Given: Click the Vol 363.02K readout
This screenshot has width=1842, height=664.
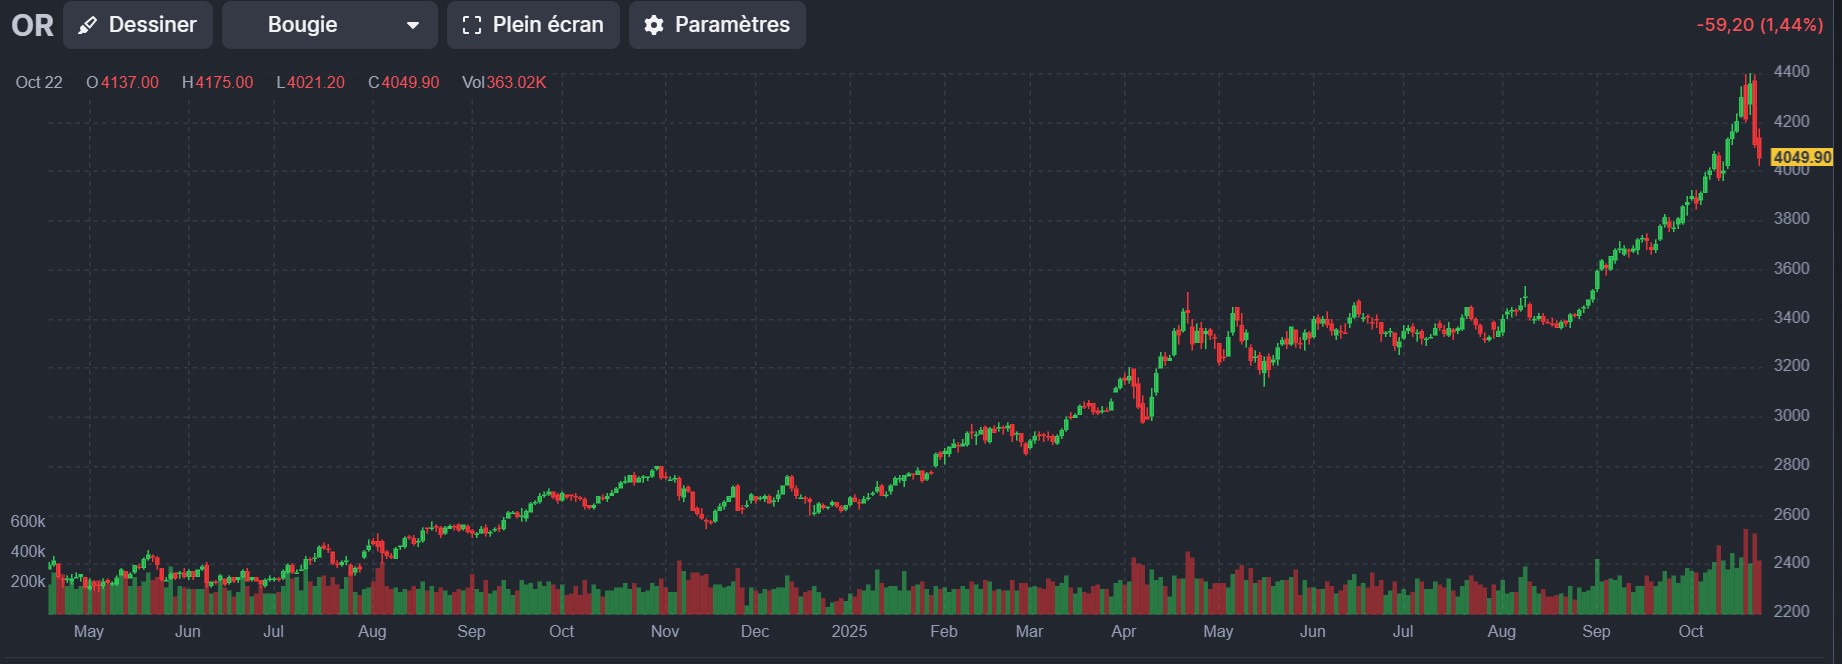Looking at the screenshot, I should [x=504, y=82].
